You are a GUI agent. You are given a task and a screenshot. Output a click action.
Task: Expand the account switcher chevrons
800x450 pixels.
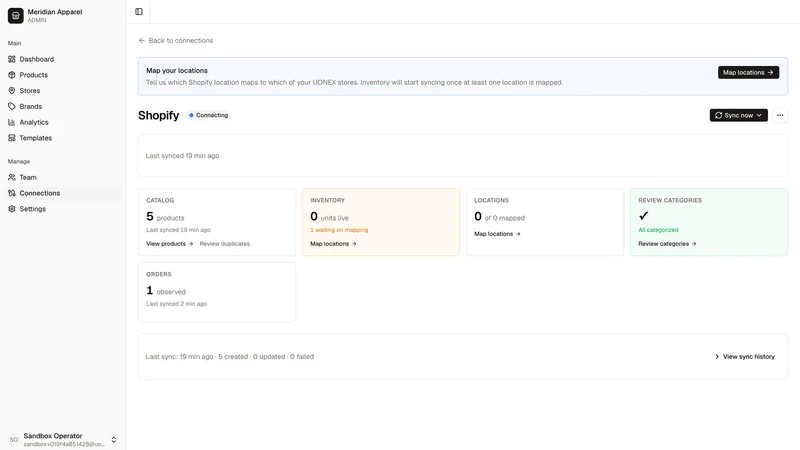(x=114, y=439)
